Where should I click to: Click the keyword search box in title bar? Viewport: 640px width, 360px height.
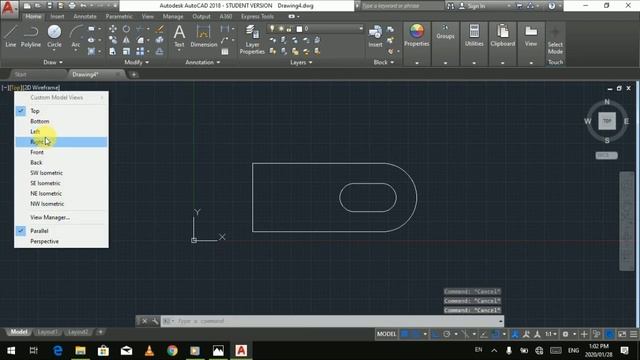coord(402,6)
